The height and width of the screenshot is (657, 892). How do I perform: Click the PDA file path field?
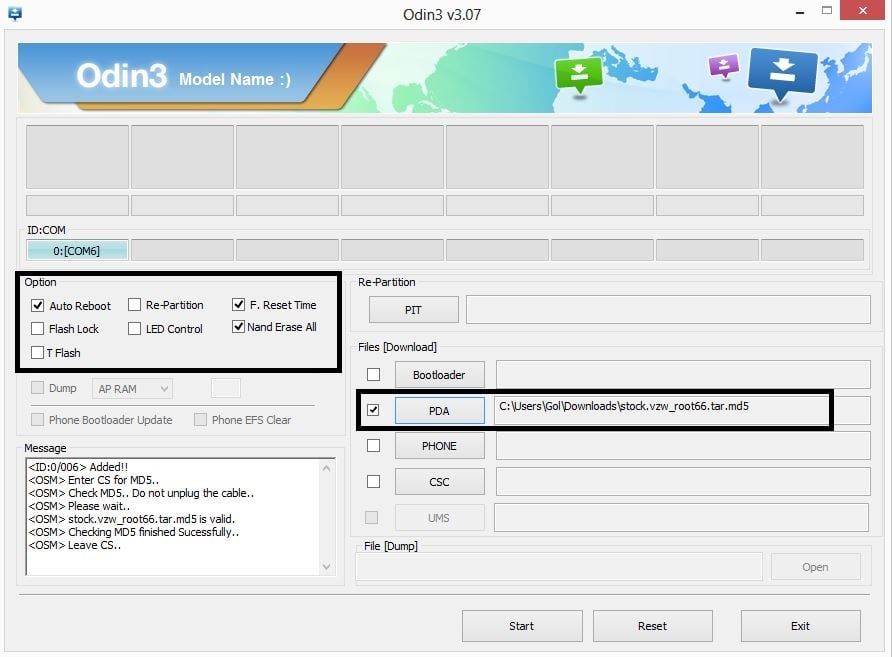(x=660, y=407)
